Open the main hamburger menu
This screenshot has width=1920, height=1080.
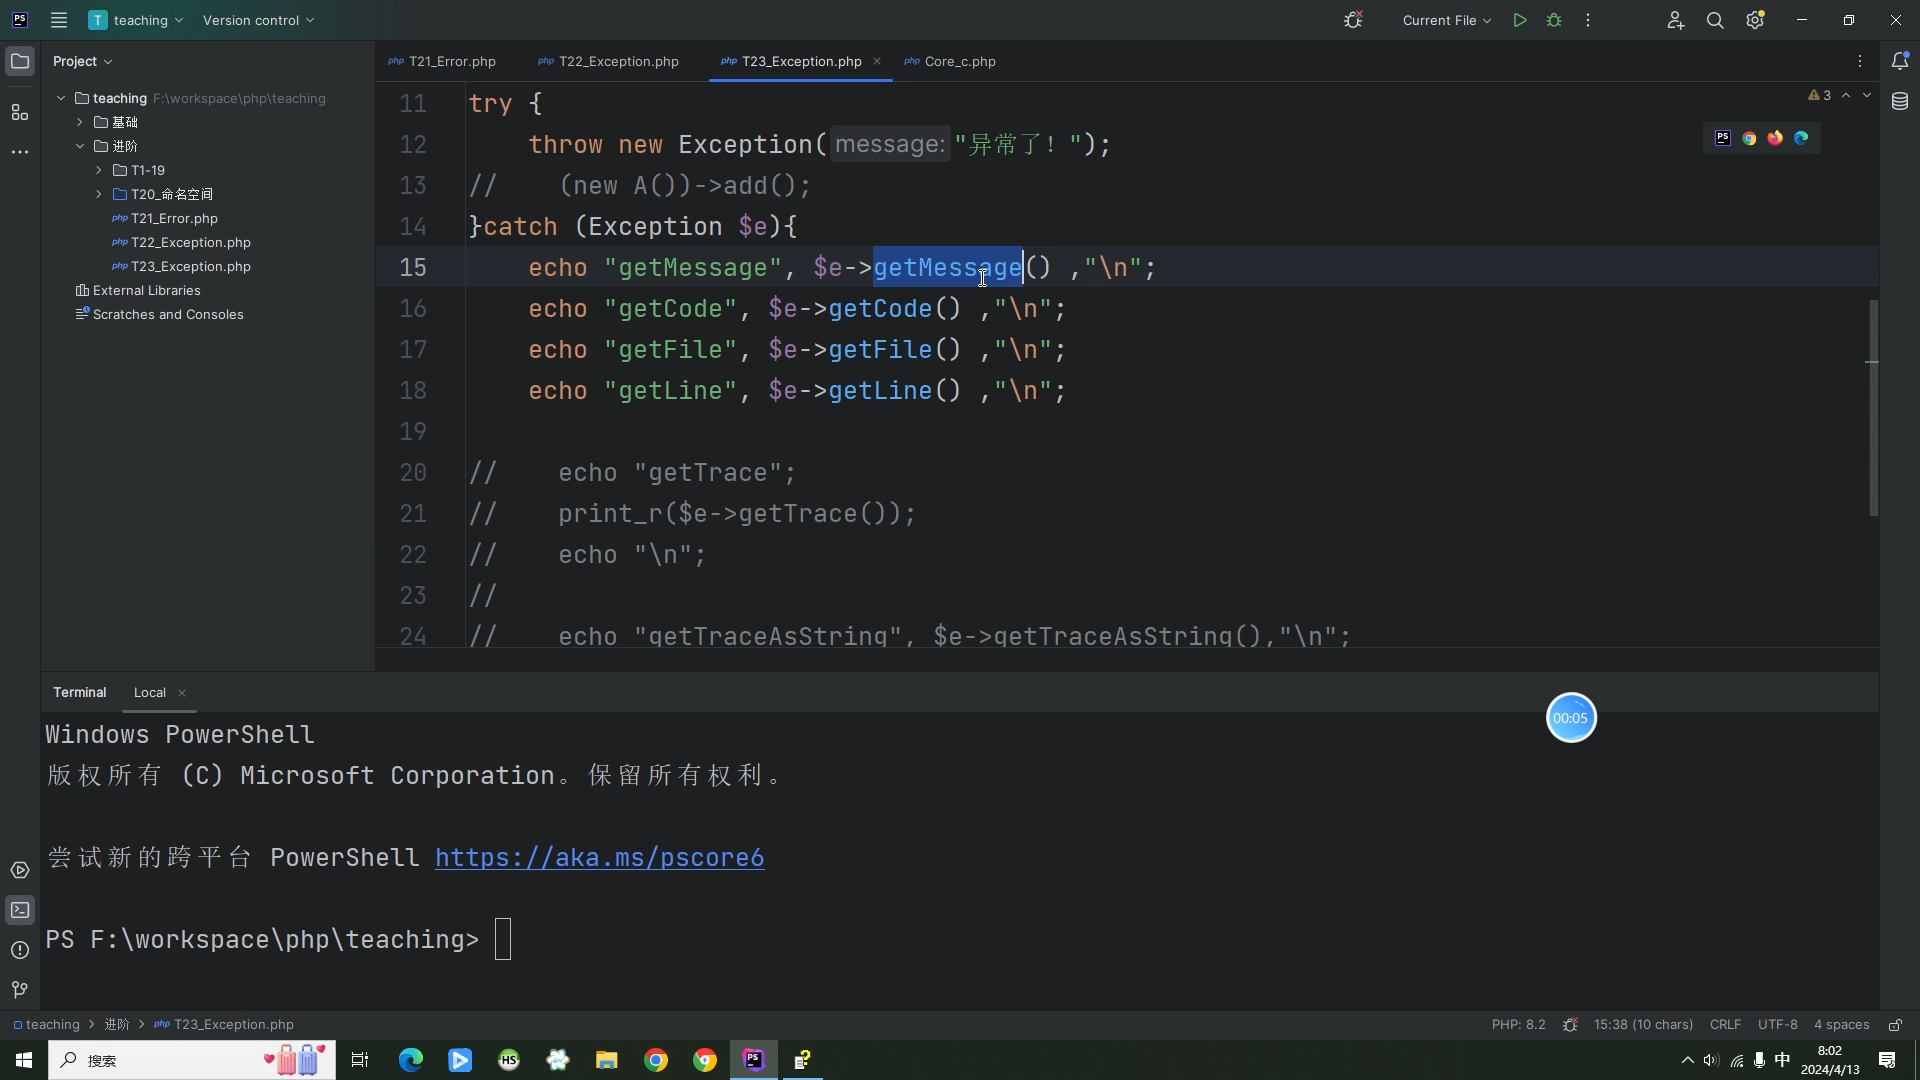pyautogui.click(x=59, y=20)
